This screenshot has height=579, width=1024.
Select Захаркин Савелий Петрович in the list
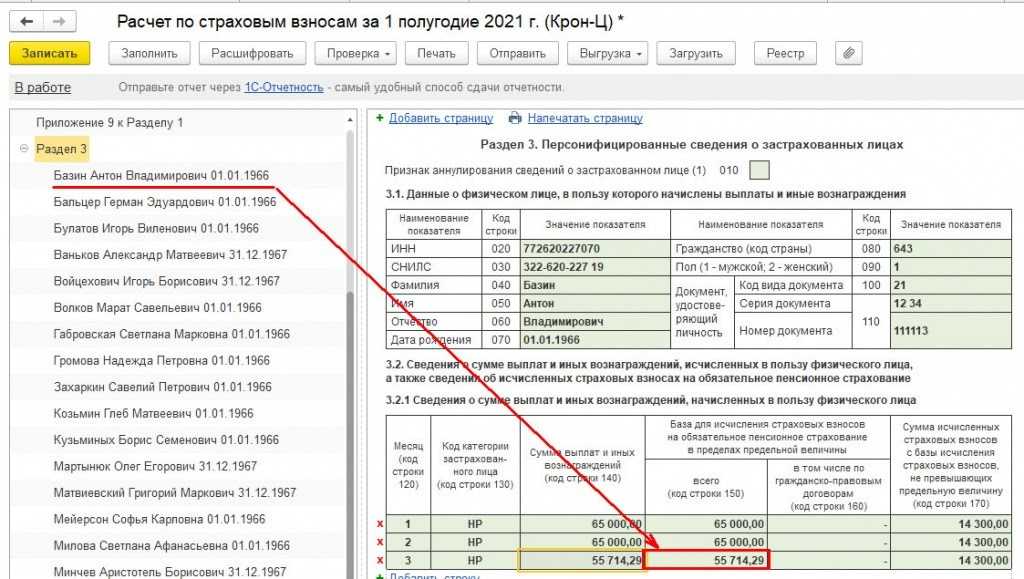point(163,387)
